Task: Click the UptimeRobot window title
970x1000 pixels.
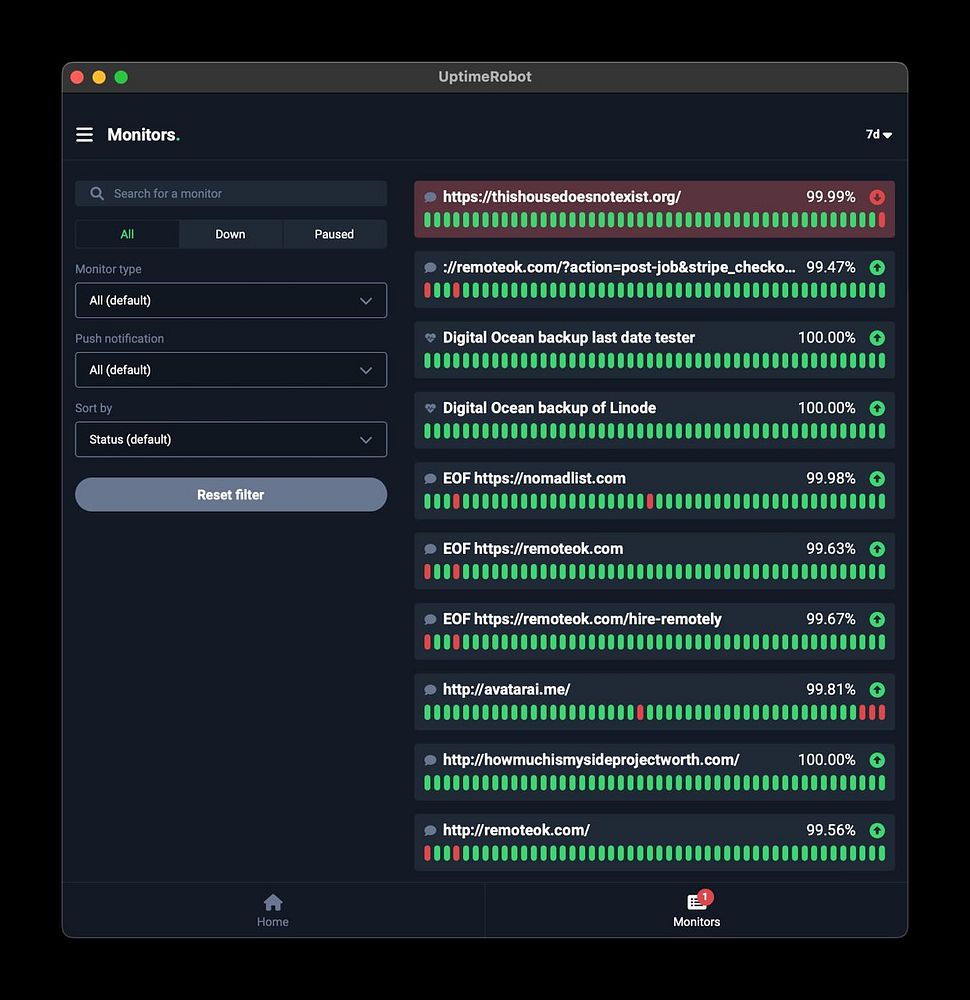Action: click(x=485, y=77)
